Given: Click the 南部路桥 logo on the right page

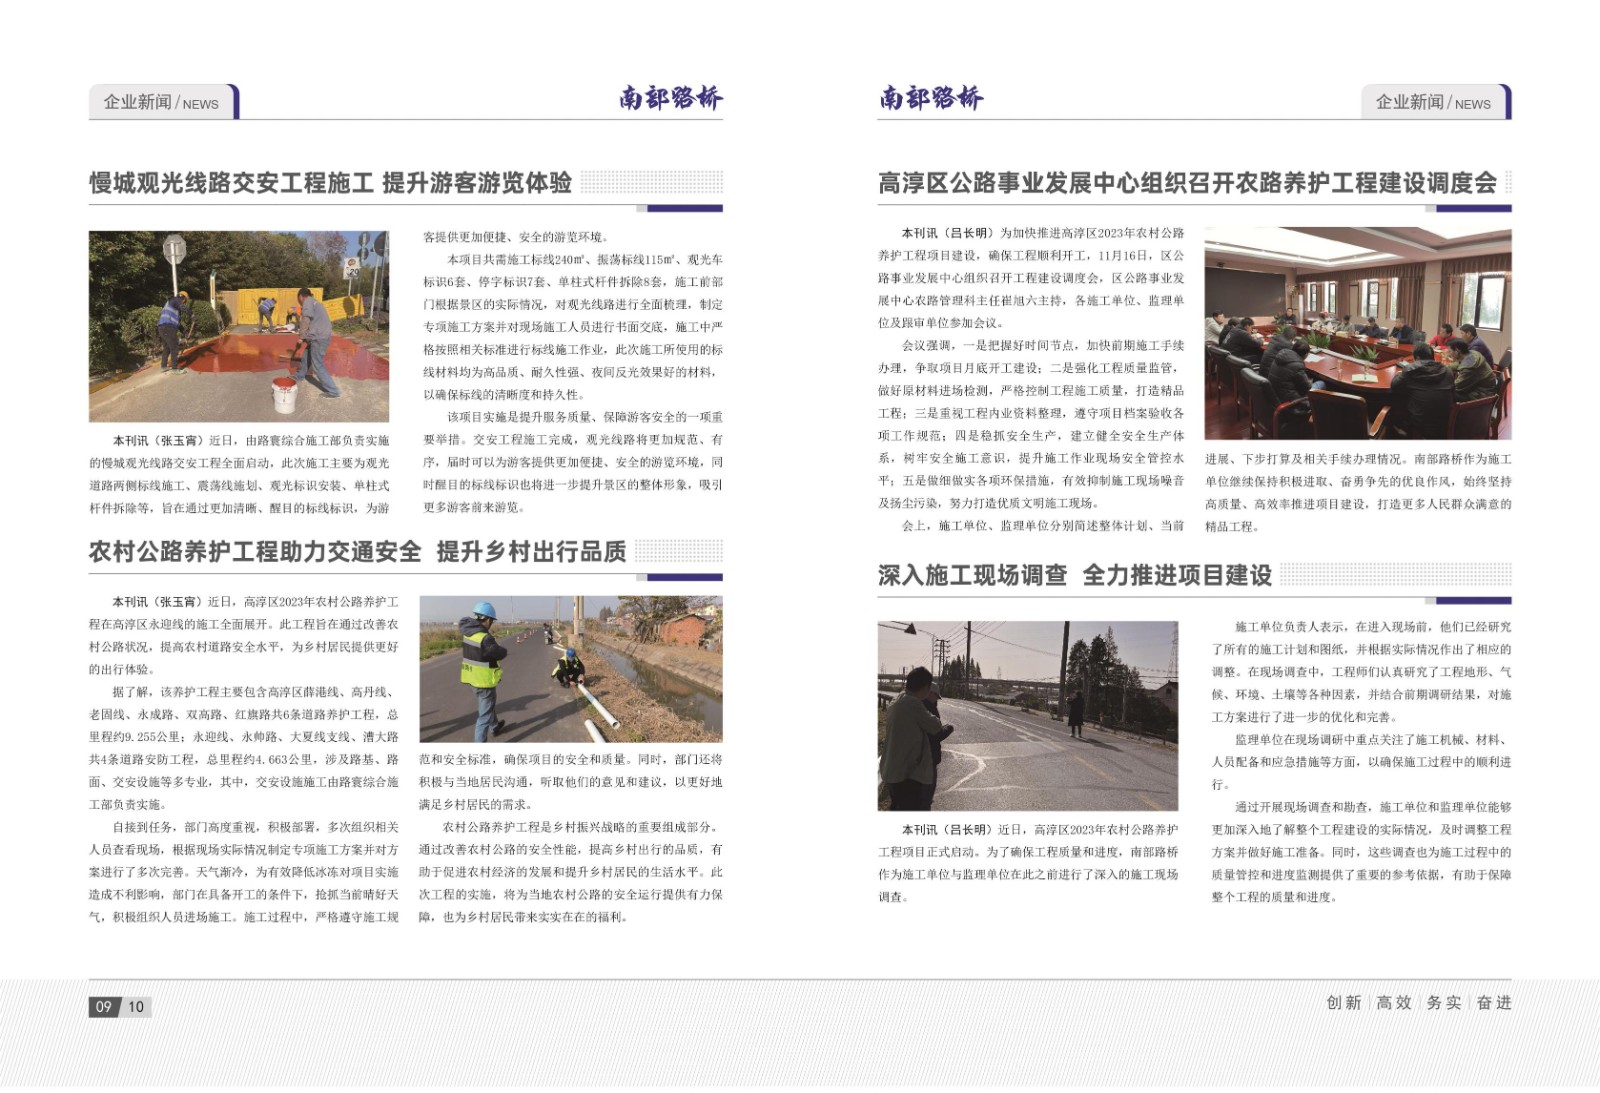Looking at the screenshot, I should (931, 98).
